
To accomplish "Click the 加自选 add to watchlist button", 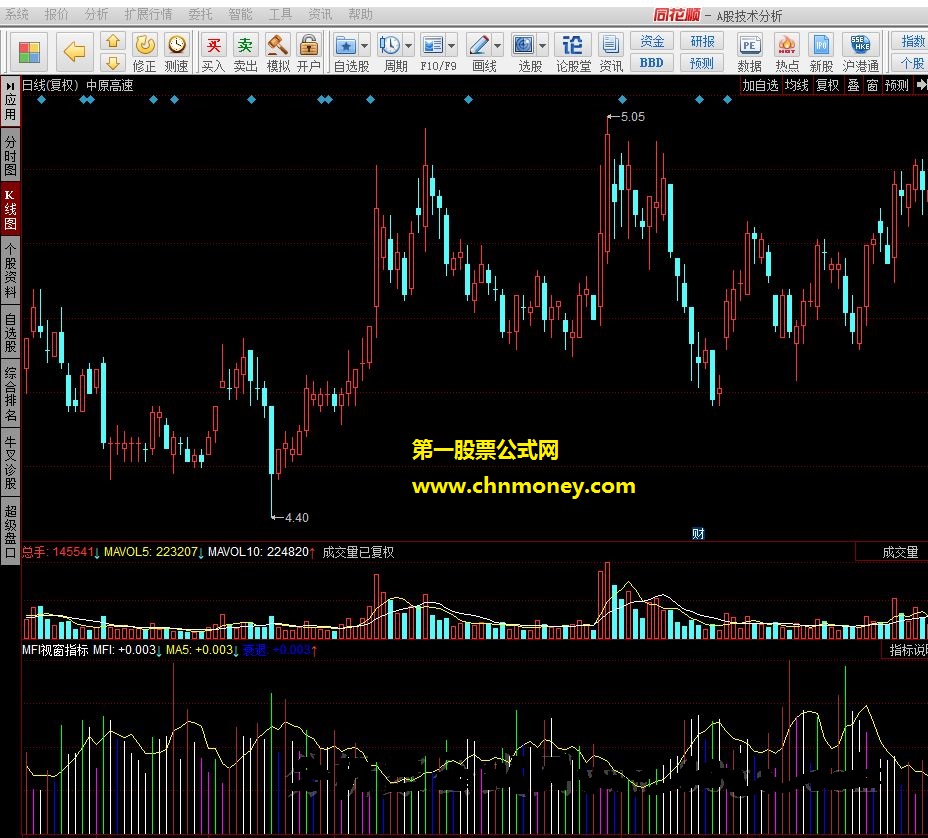I will pos(761,85).
